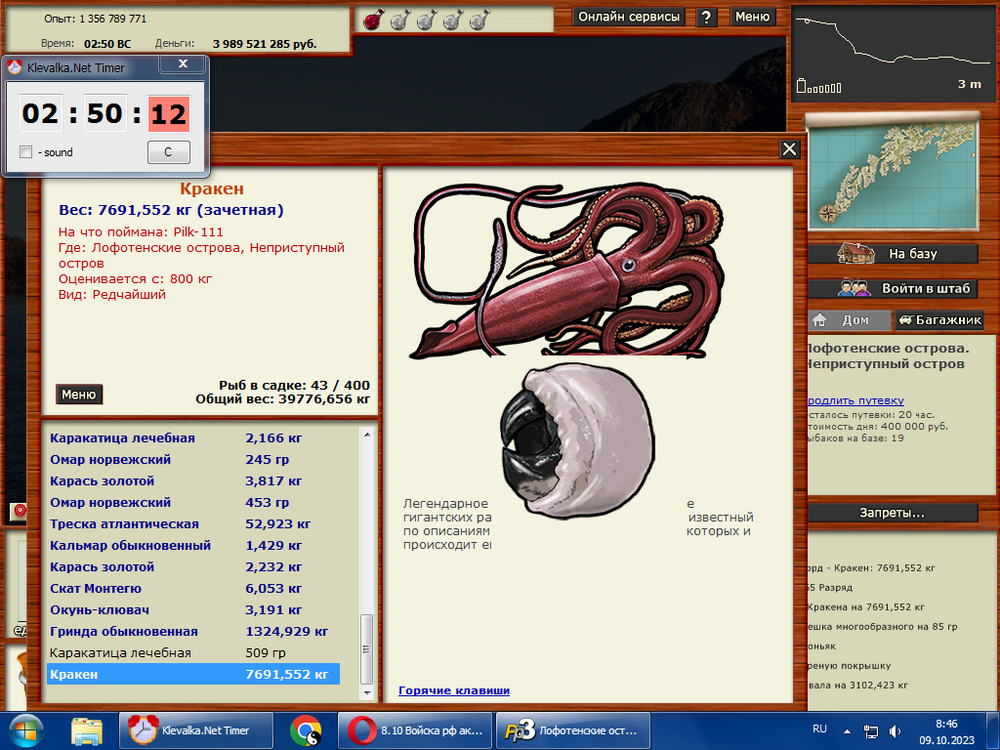Switch to the Дом tab
This screenshot has width=1000, height=750.
tap(848, 321)
